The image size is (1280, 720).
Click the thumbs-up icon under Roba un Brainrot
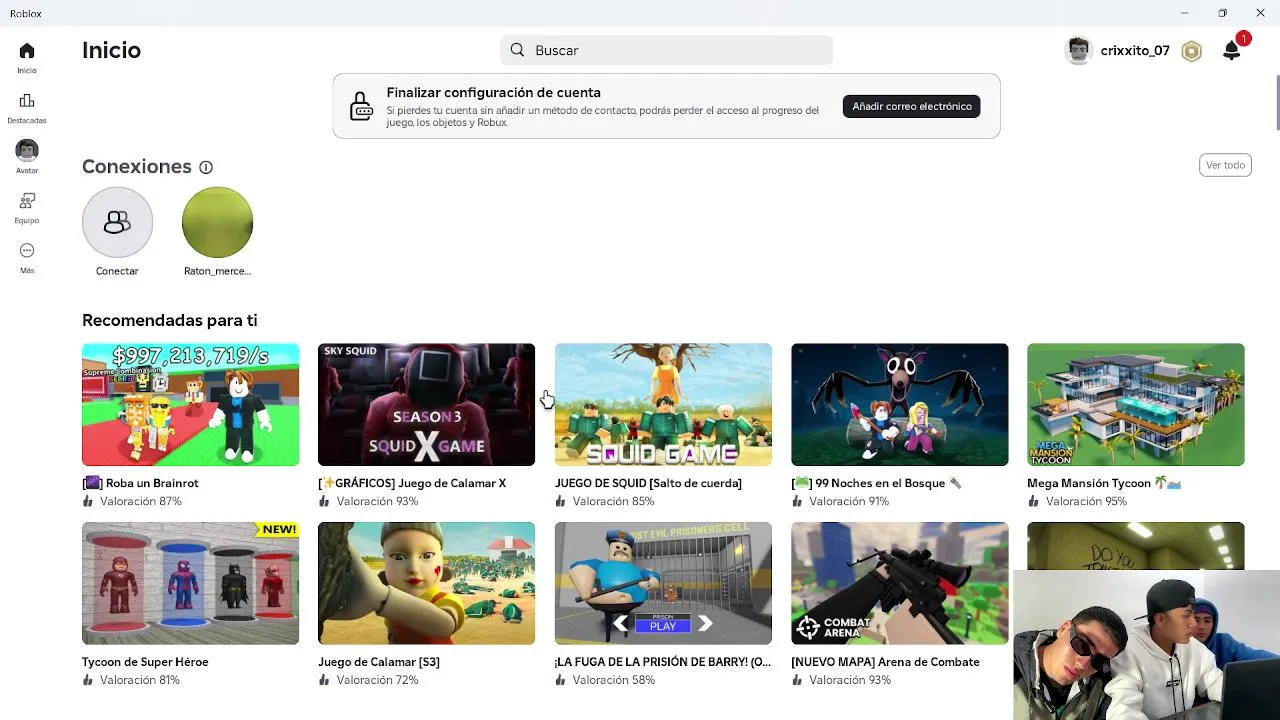tap(88, 501)
